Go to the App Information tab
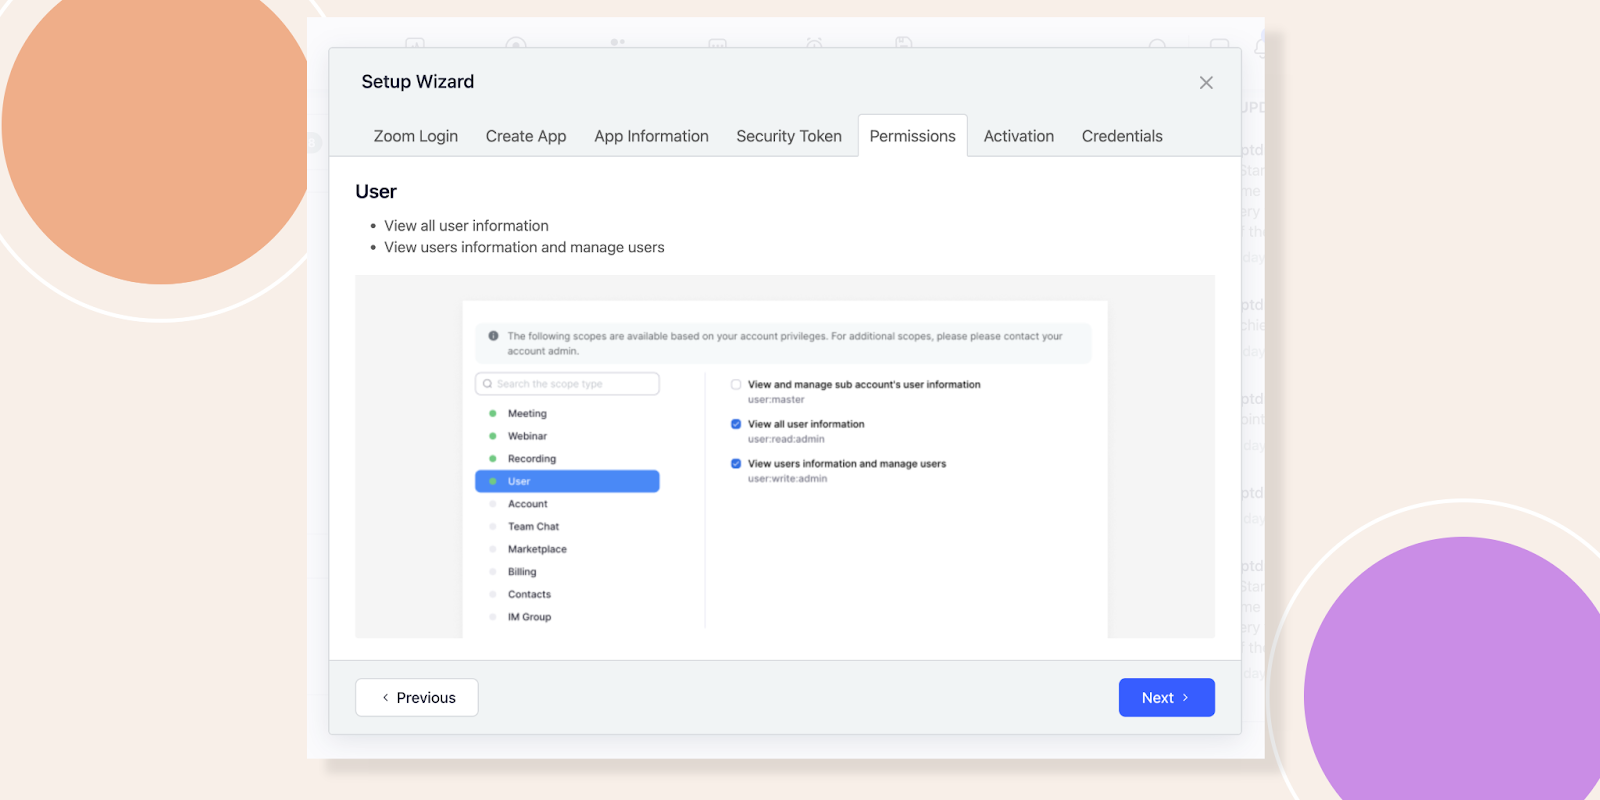The width and height of the screenshot is (1600, 800). pyautogui.click(x=651, y=136)
